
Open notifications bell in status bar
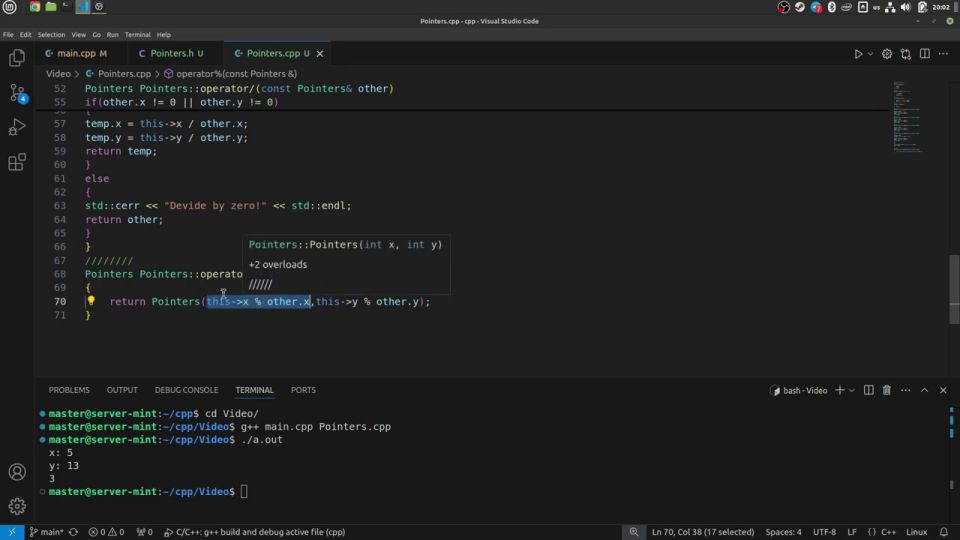(943, 532)
